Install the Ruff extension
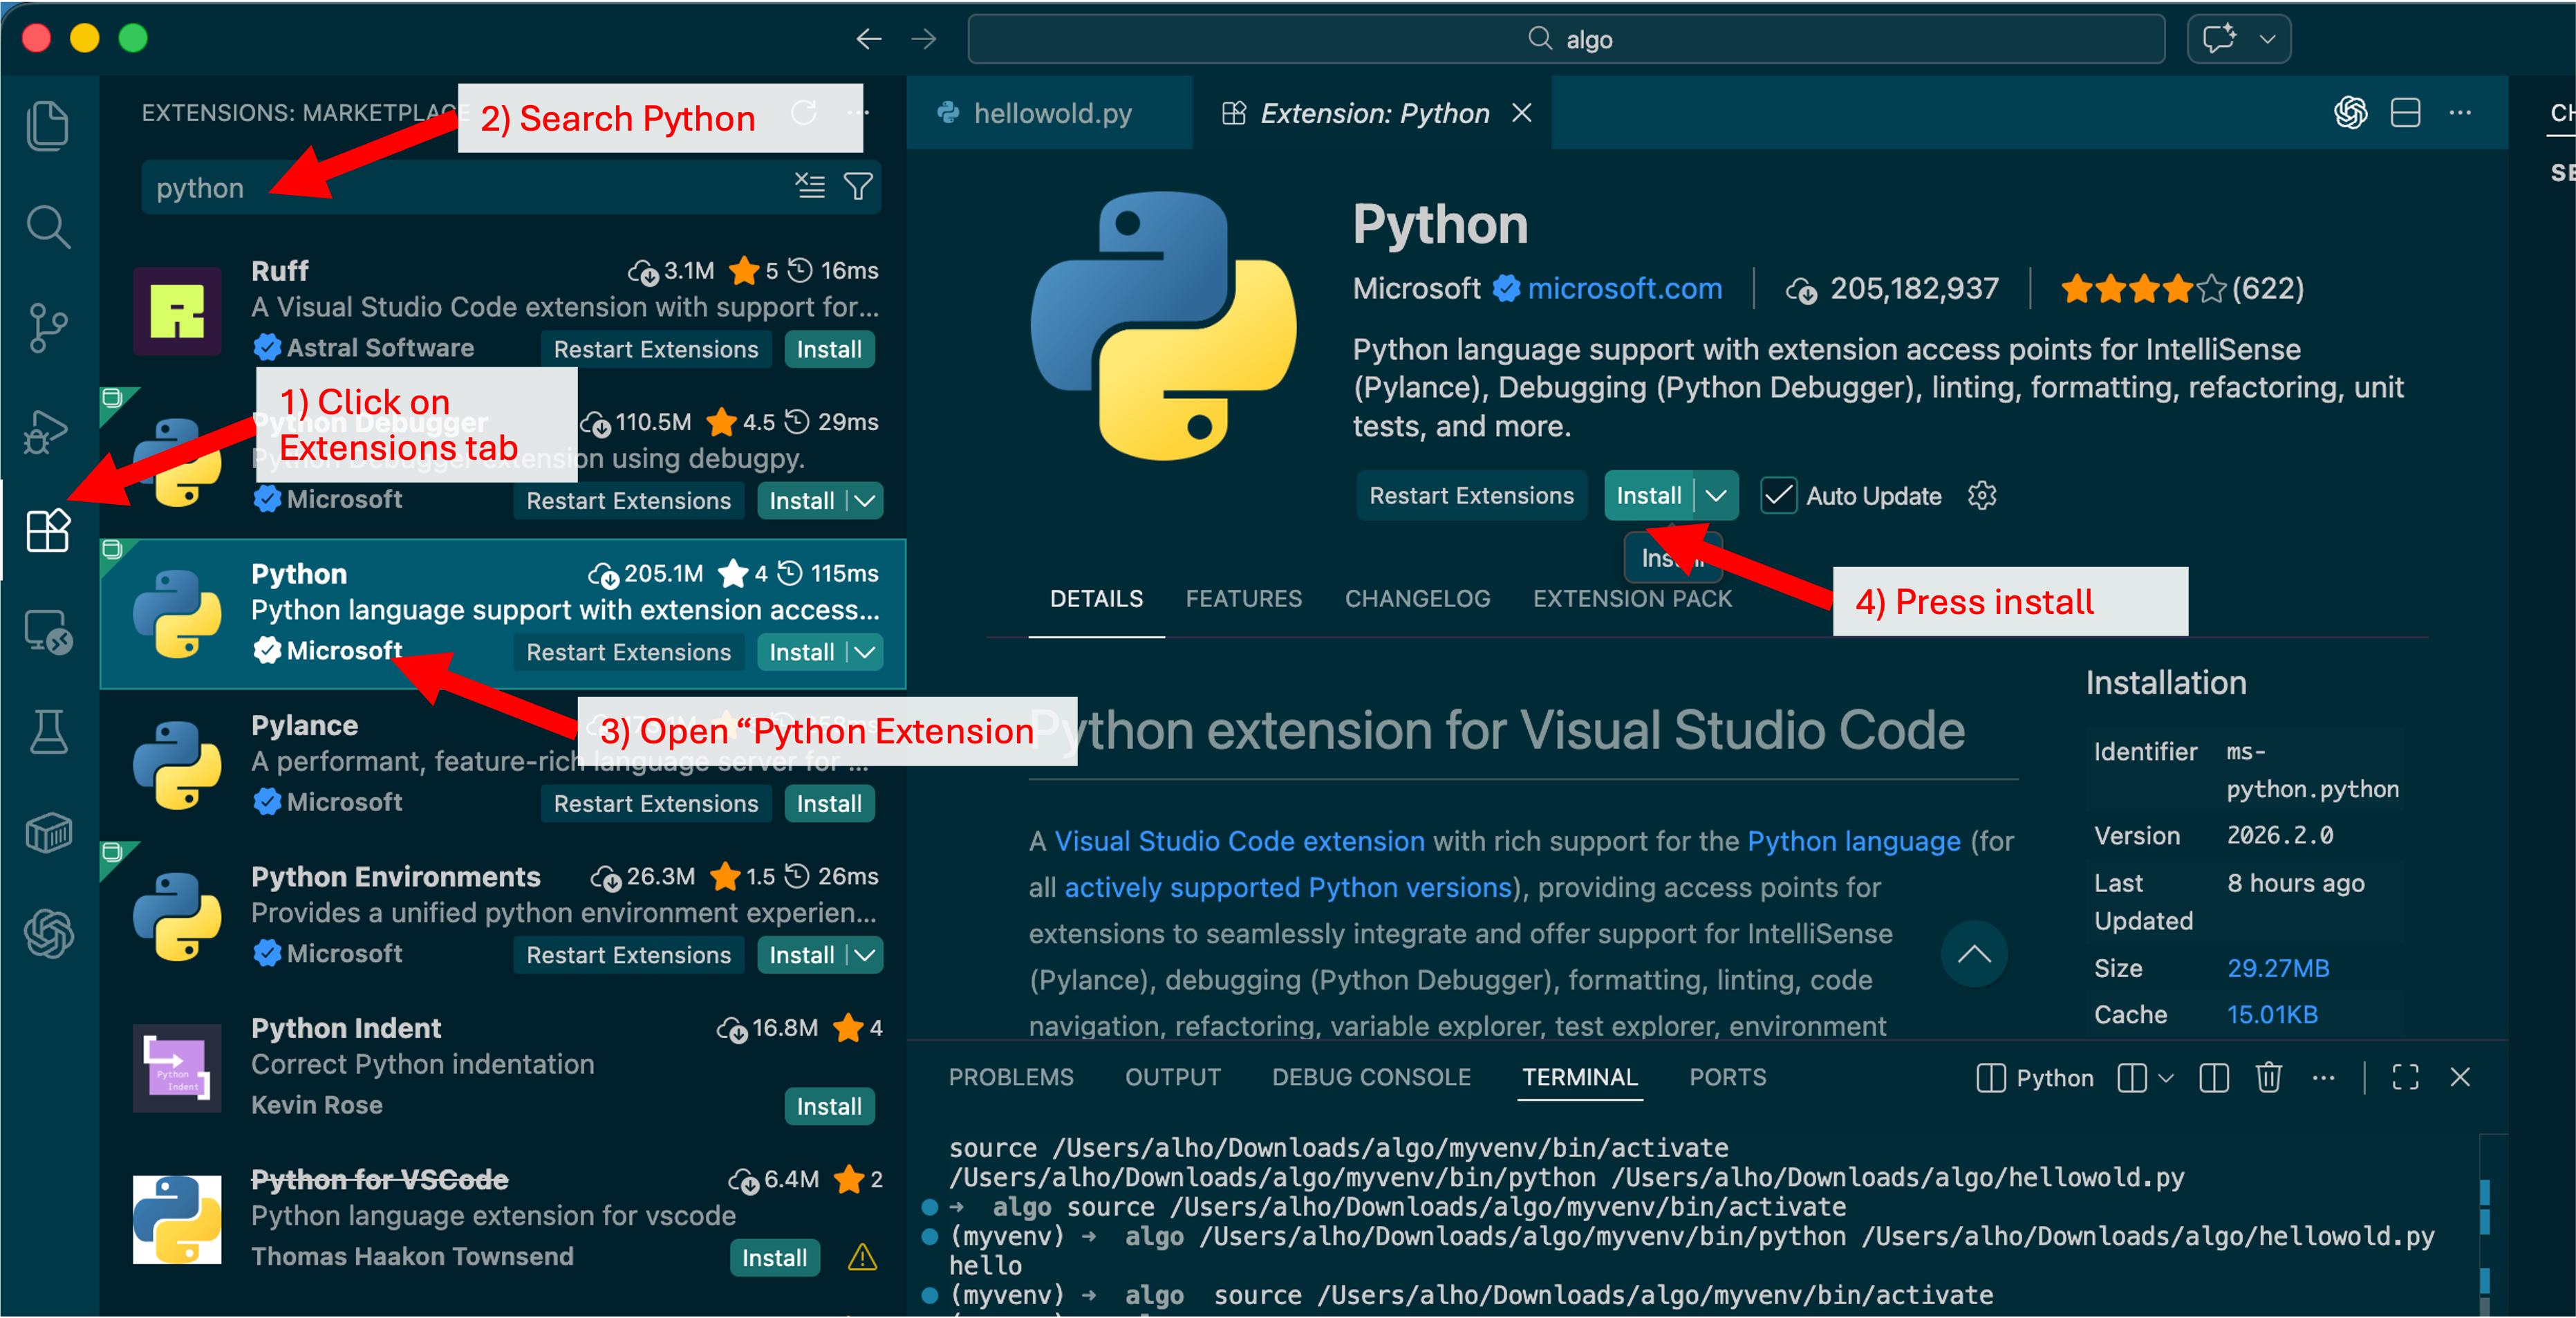This screenshot has width=2576, height=1318. [x=829, y=349]
